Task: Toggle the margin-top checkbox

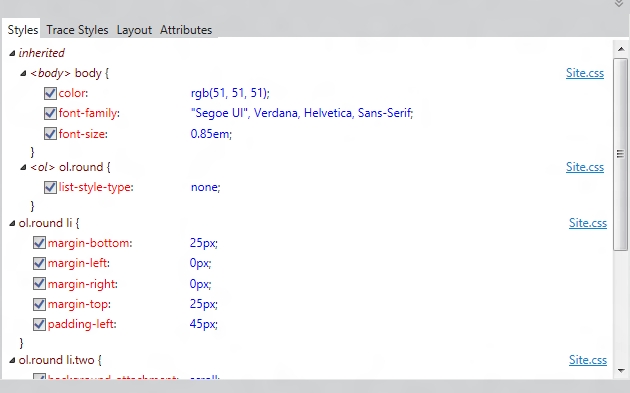Action: [39, 304]
